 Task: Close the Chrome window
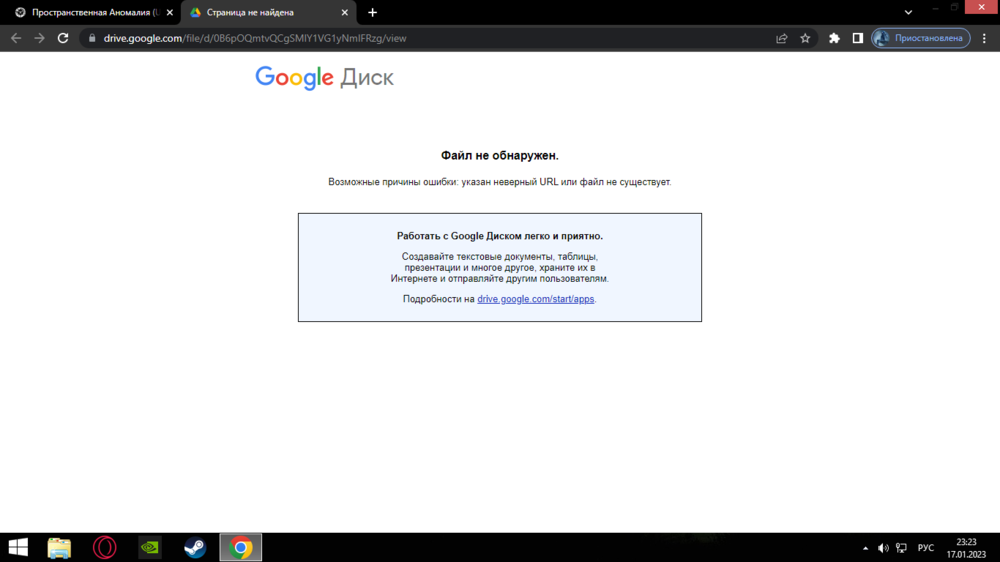(x=982, y=7)
